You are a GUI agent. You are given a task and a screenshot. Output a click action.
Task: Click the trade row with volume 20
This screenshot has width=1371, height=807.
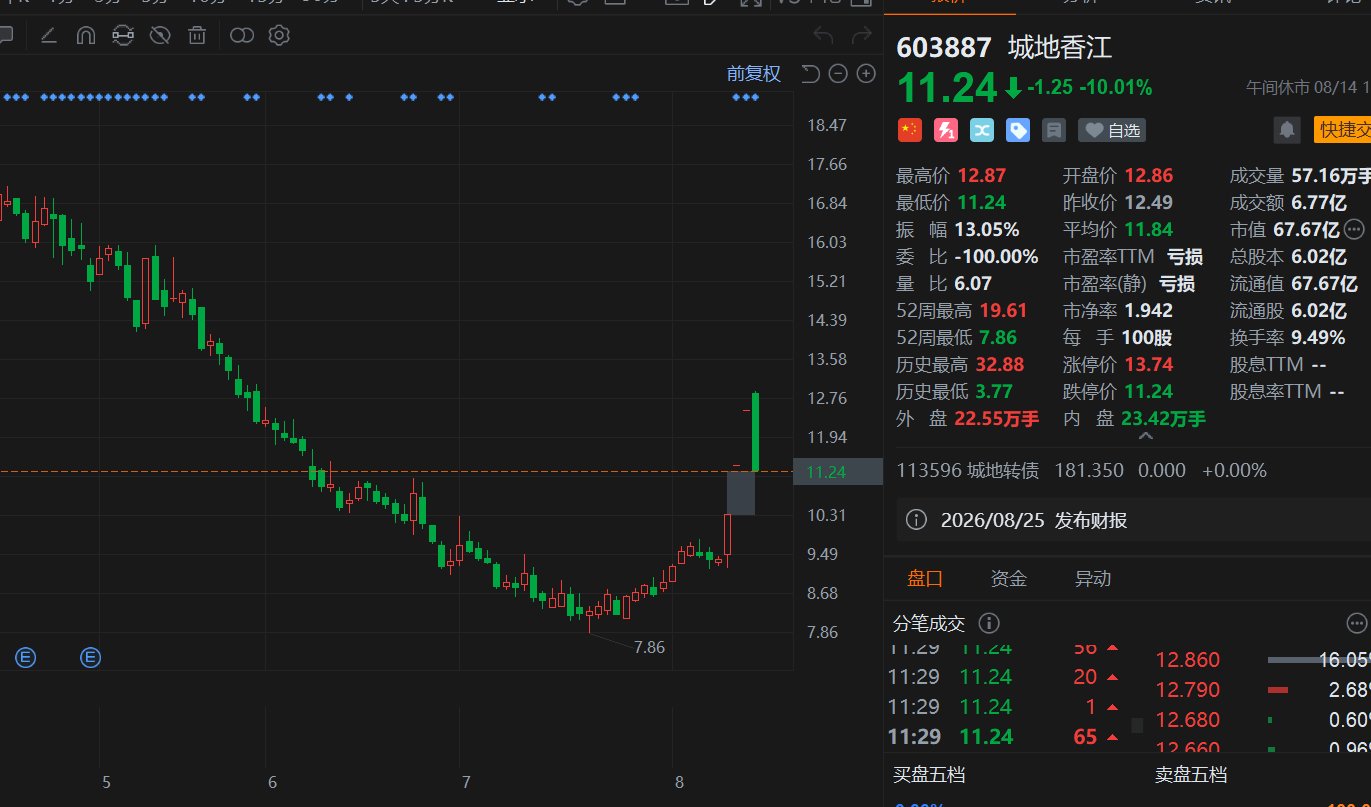[1004, 677]
